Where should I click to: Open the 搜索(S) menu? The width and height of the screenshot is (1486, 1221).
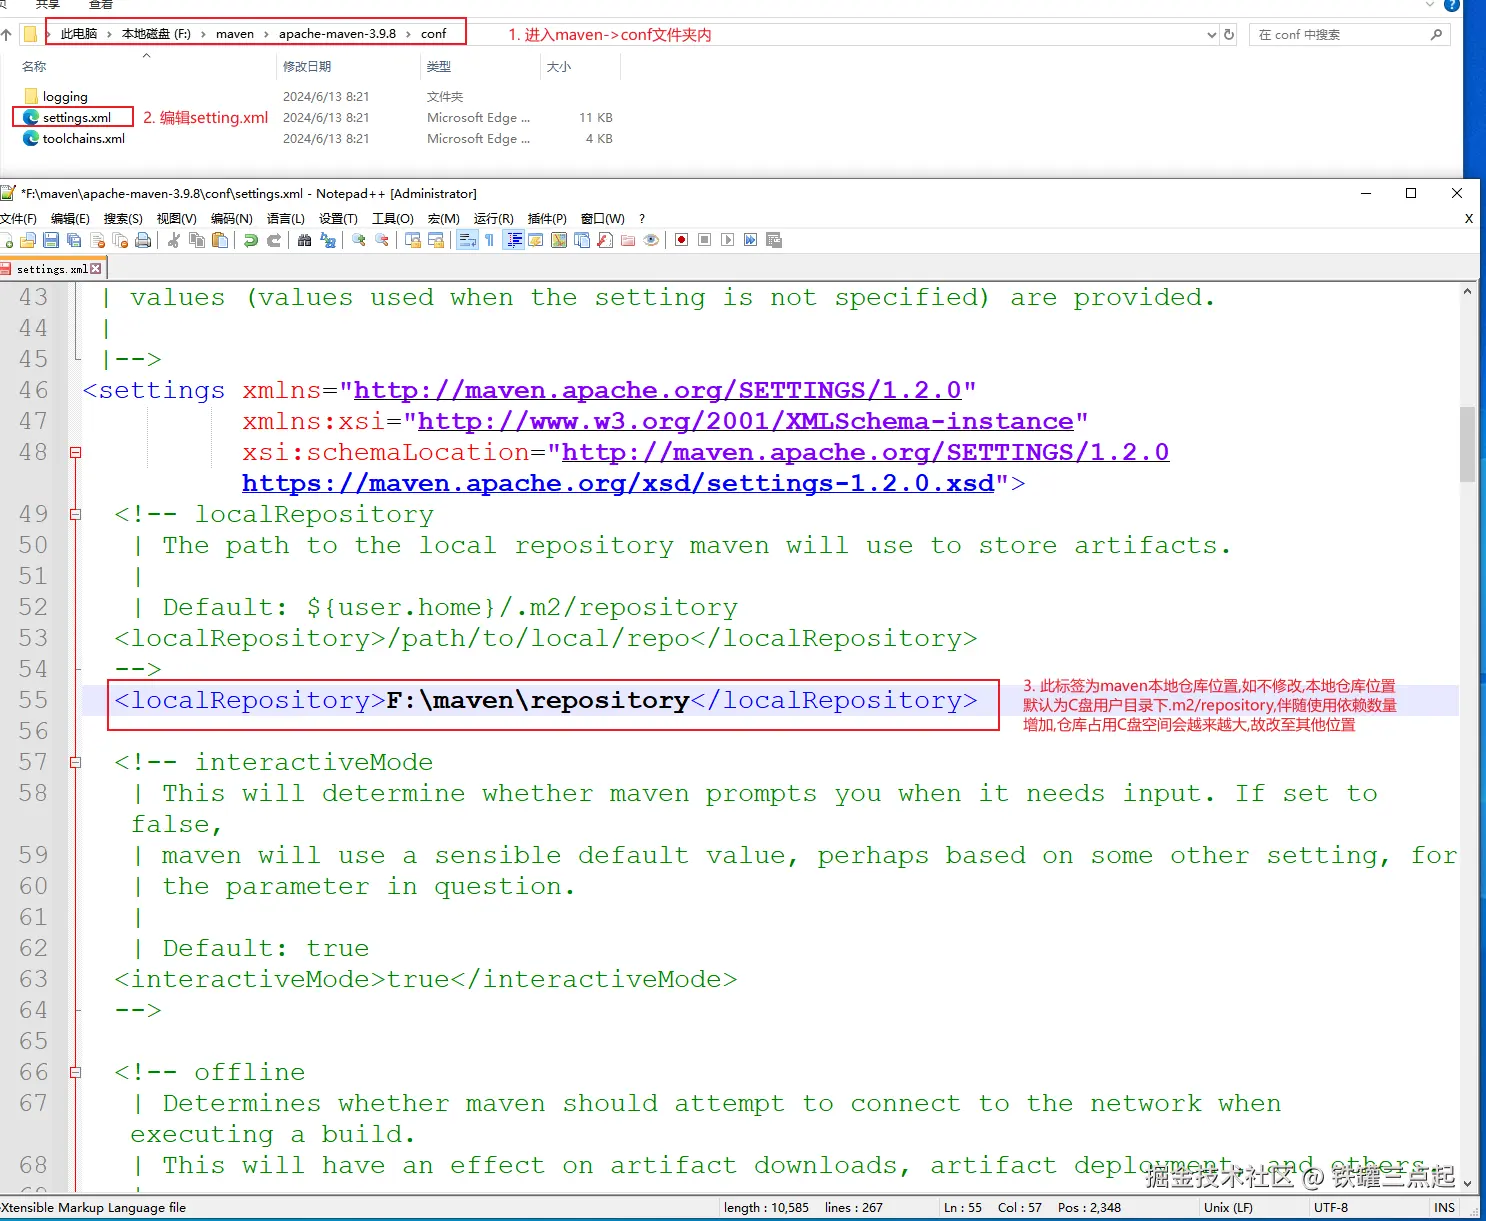tap(123, 218)
